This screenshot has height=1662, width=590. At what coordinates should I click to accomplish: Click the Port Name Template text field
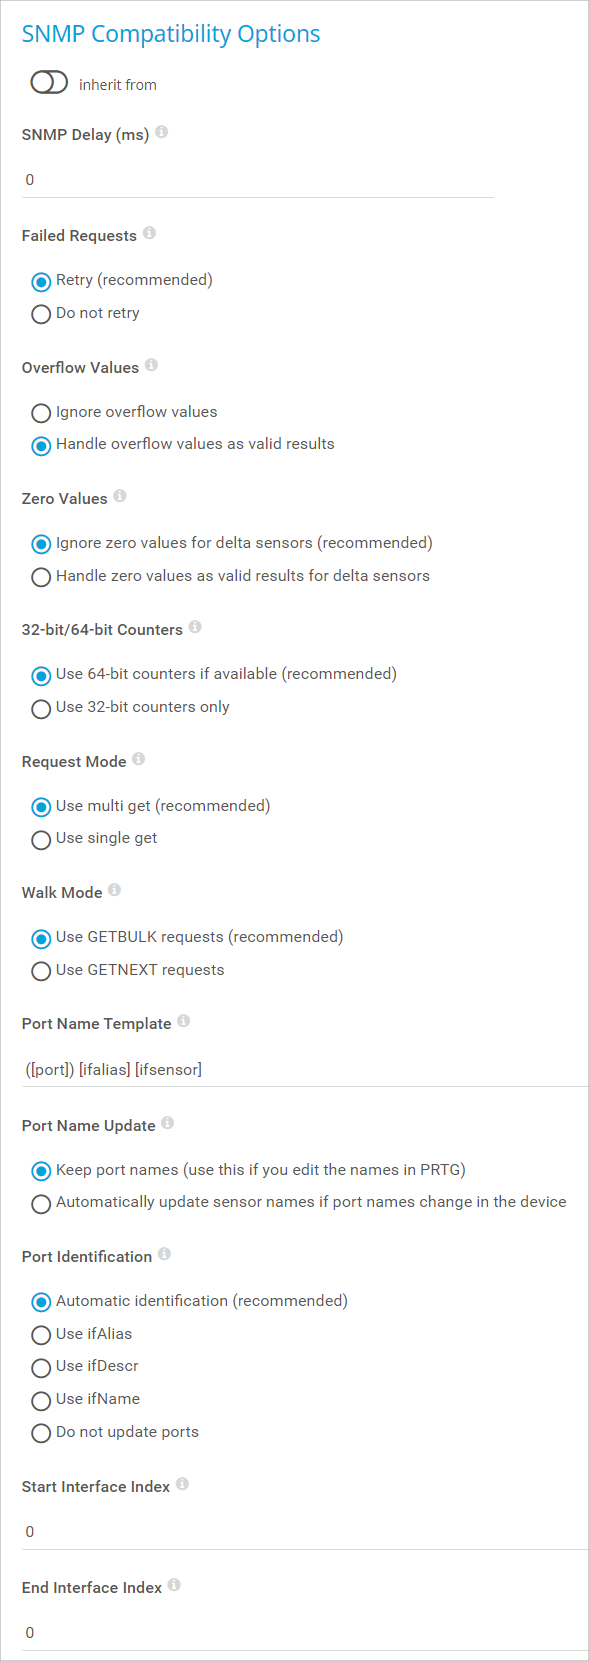pos(305,1070)
